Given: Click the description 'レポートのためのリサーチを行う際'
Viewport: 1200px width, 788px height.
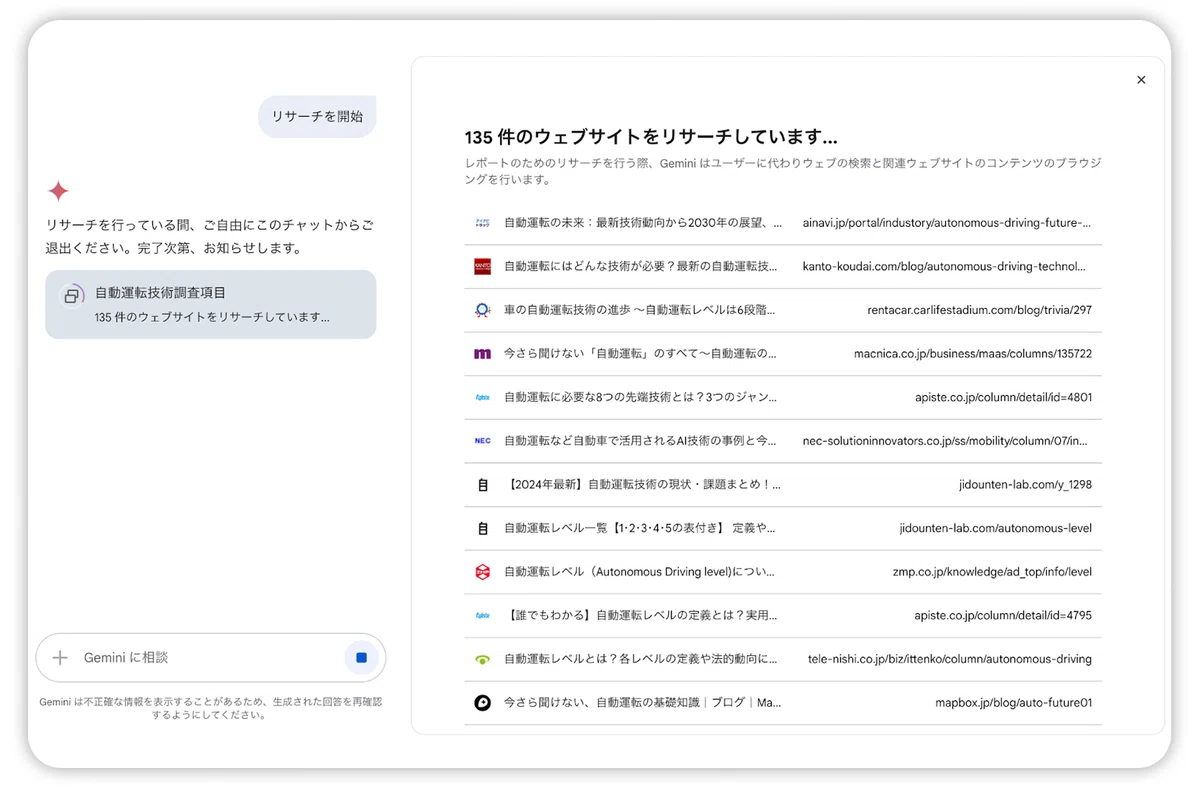Looking at the screenshot, I should (x=783, y=171).
